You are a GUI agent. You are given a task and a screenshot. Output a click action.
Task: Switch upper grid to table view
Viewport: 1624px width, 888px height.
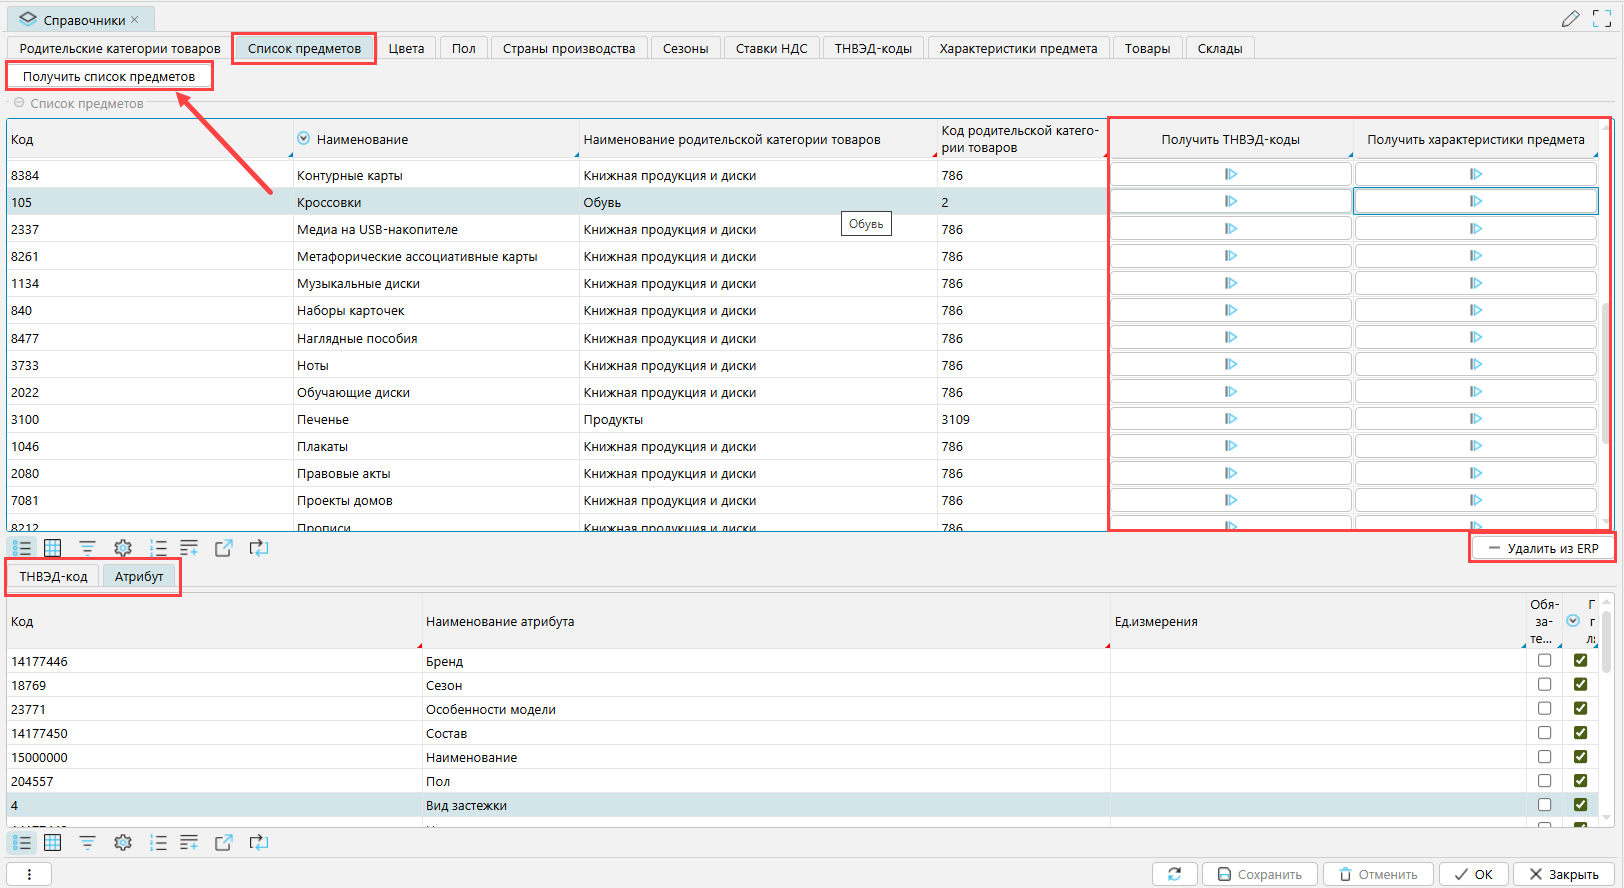tap(53, 548)
